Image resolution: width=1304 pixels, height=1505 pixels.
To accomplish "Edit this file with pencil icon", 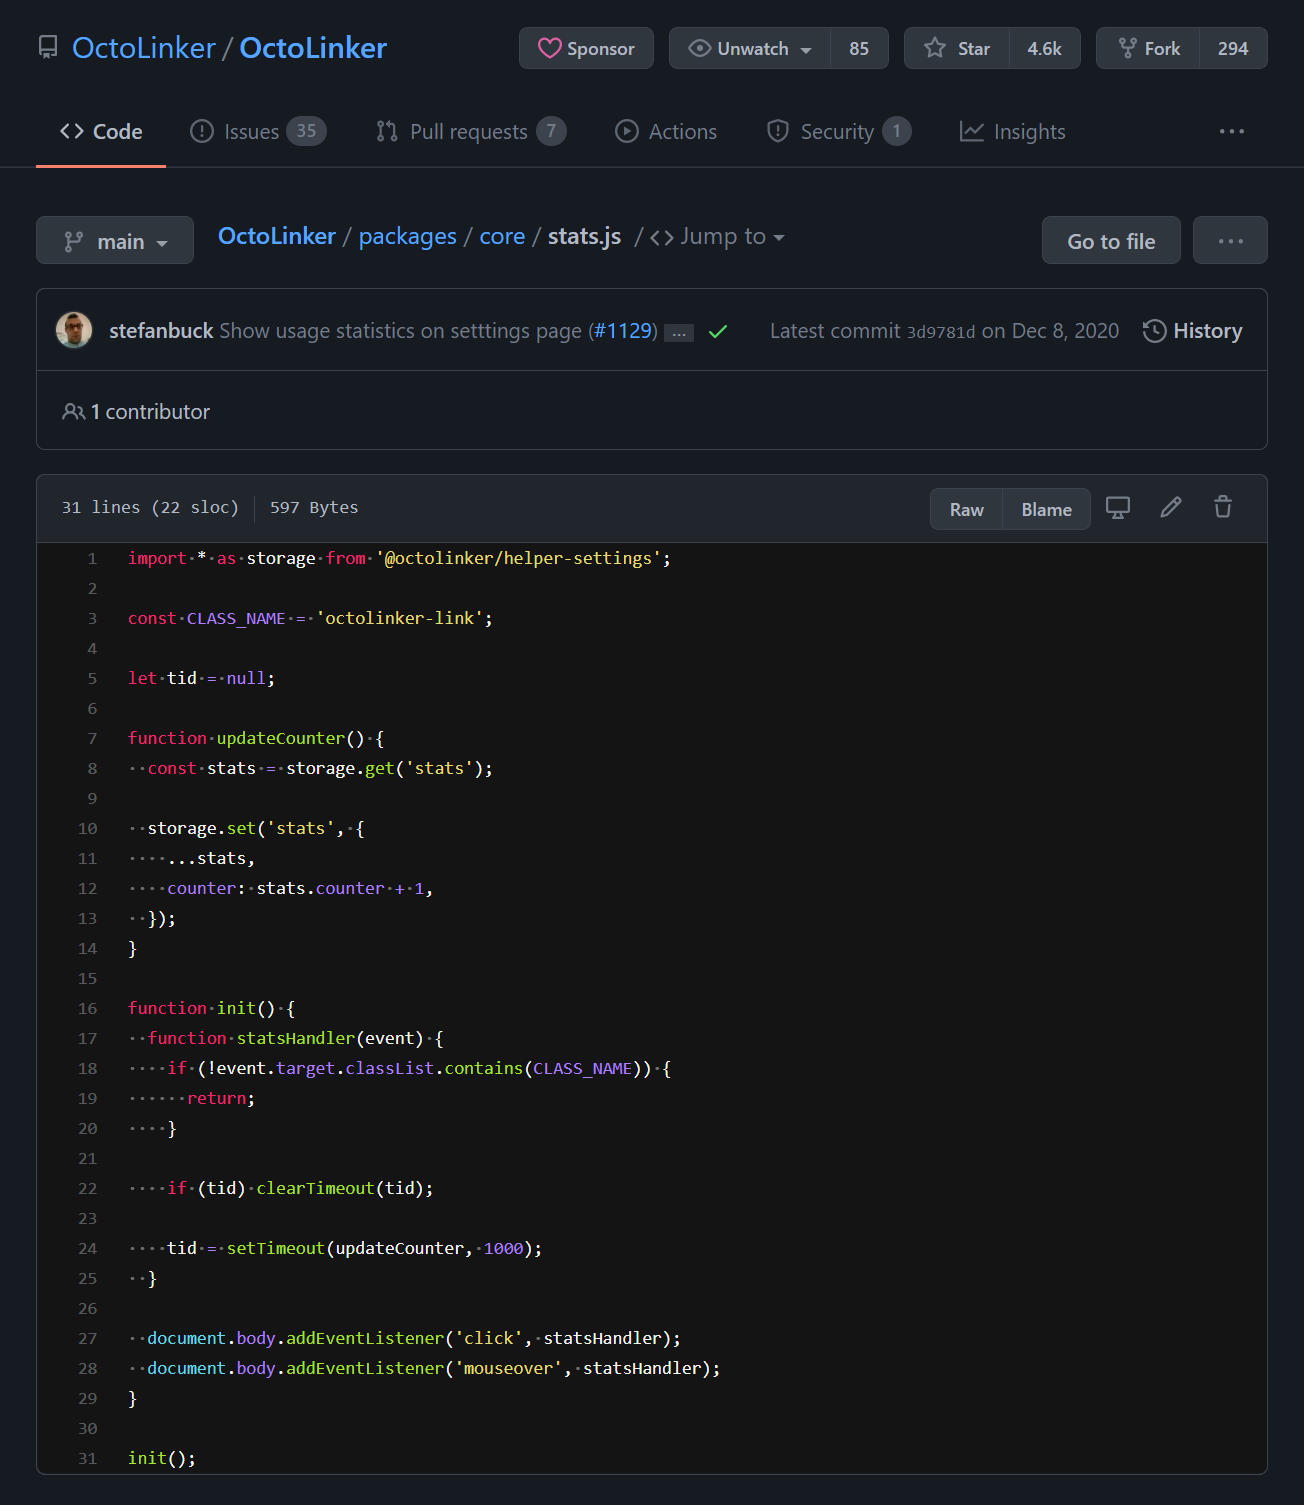I will [1171, 508].
